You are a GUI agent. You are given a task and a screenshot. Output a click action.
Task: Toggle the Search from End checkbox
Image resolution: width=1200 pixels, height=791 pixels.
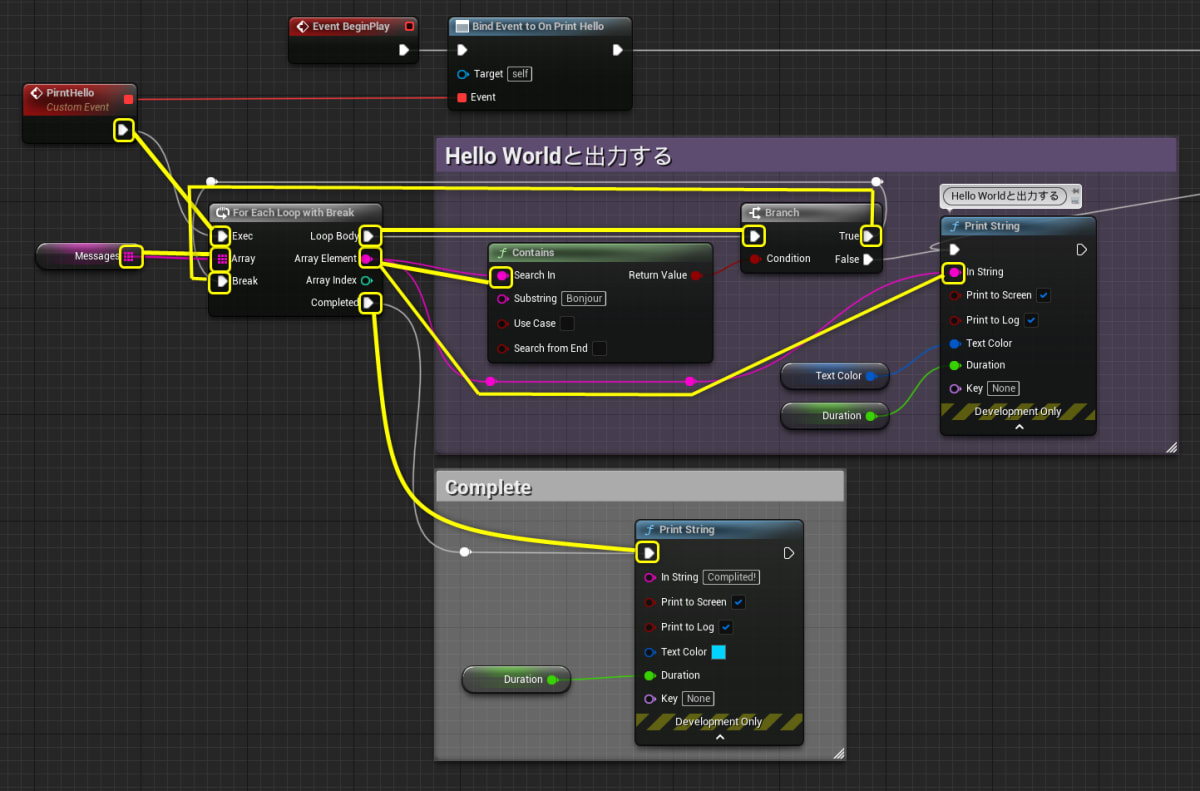point(598,347)
